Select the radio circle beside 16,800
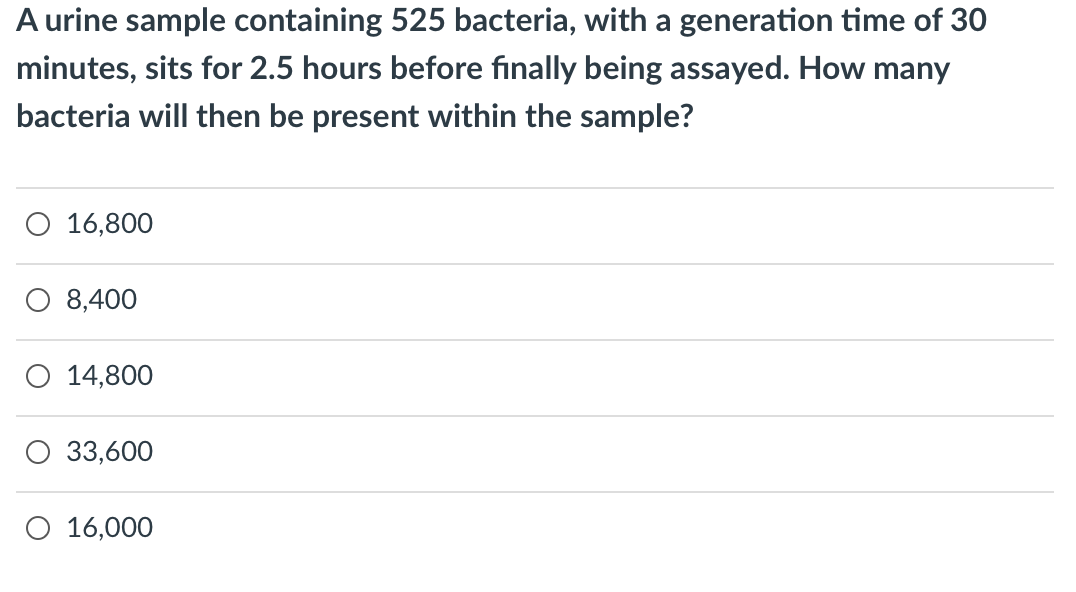 (38, 224)
